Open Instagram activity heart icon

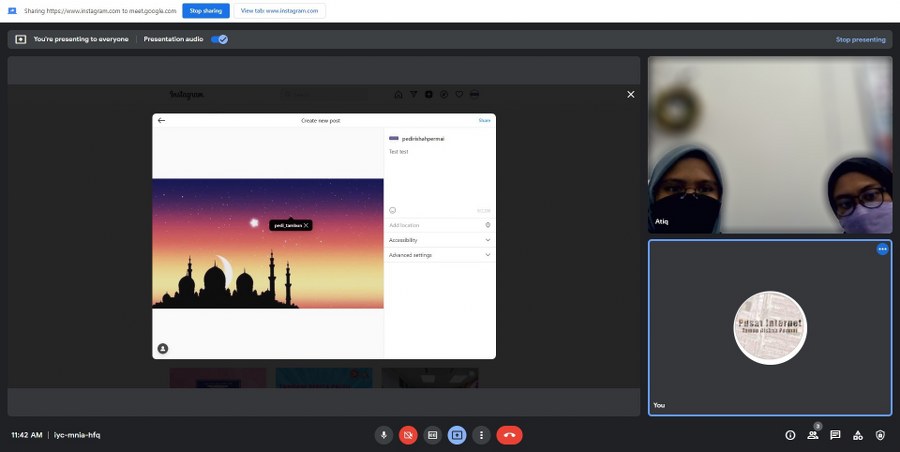459,95
